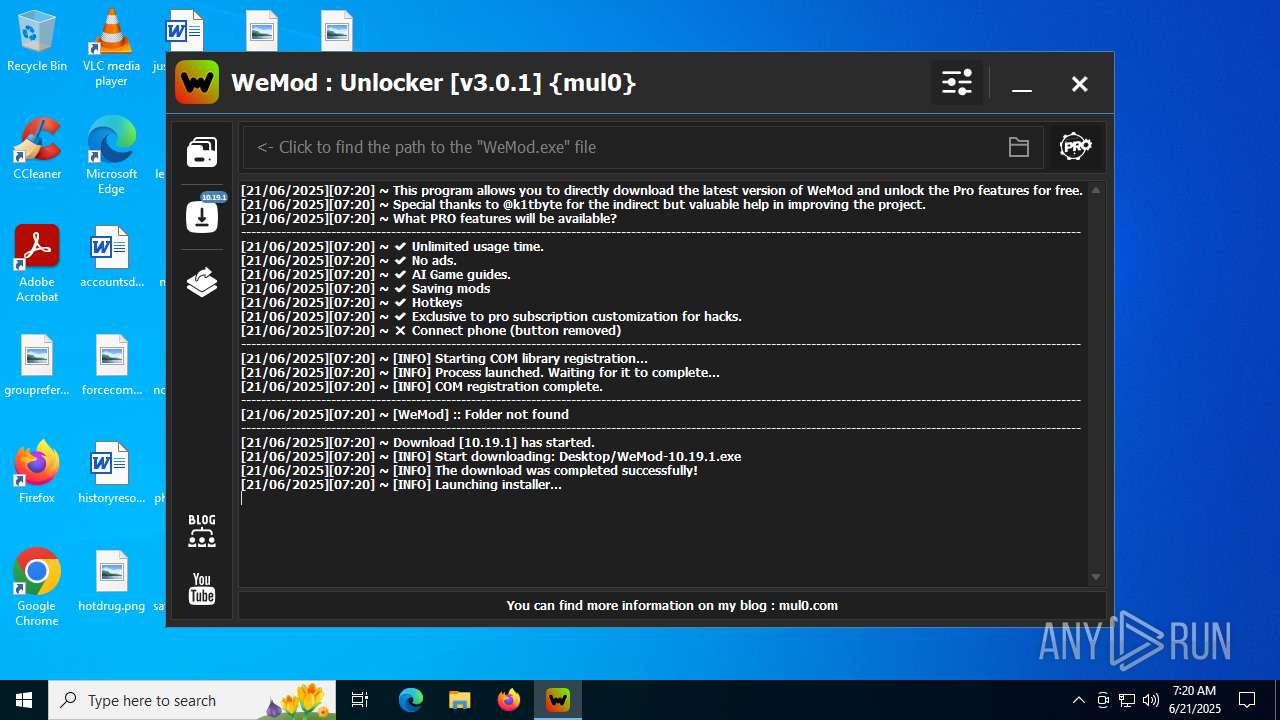Activate the PRO unlock badge button

pos(1076,148)
